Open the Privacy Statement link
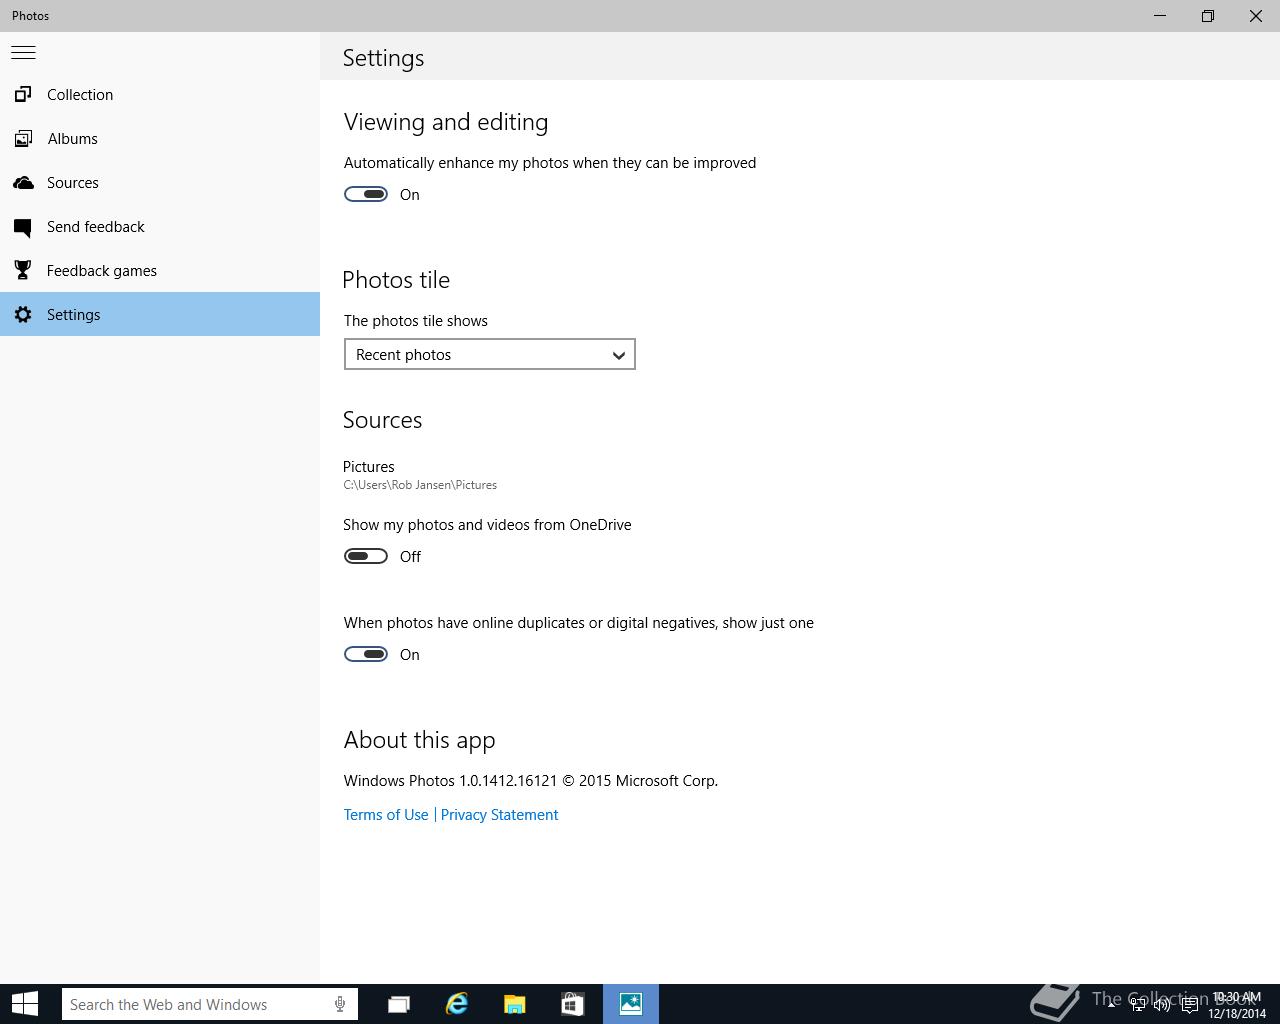The width and height of the screenshot is (1280, 1024). [x=499, y=815]
